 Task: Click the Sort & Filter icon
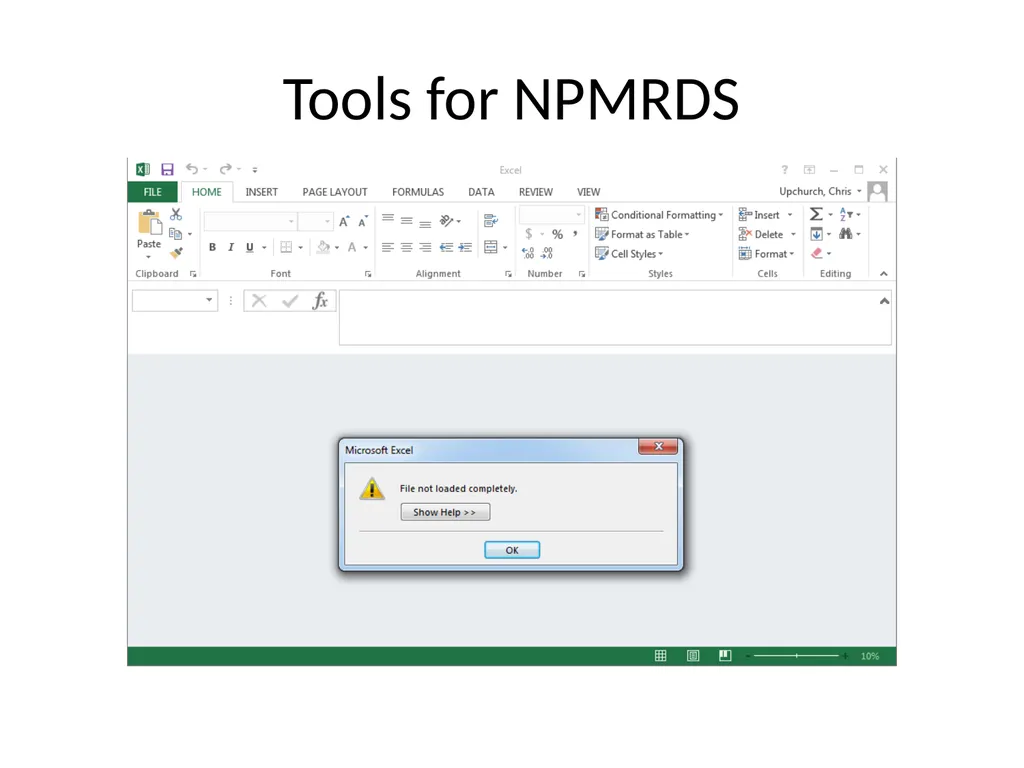tap(846, 214)
